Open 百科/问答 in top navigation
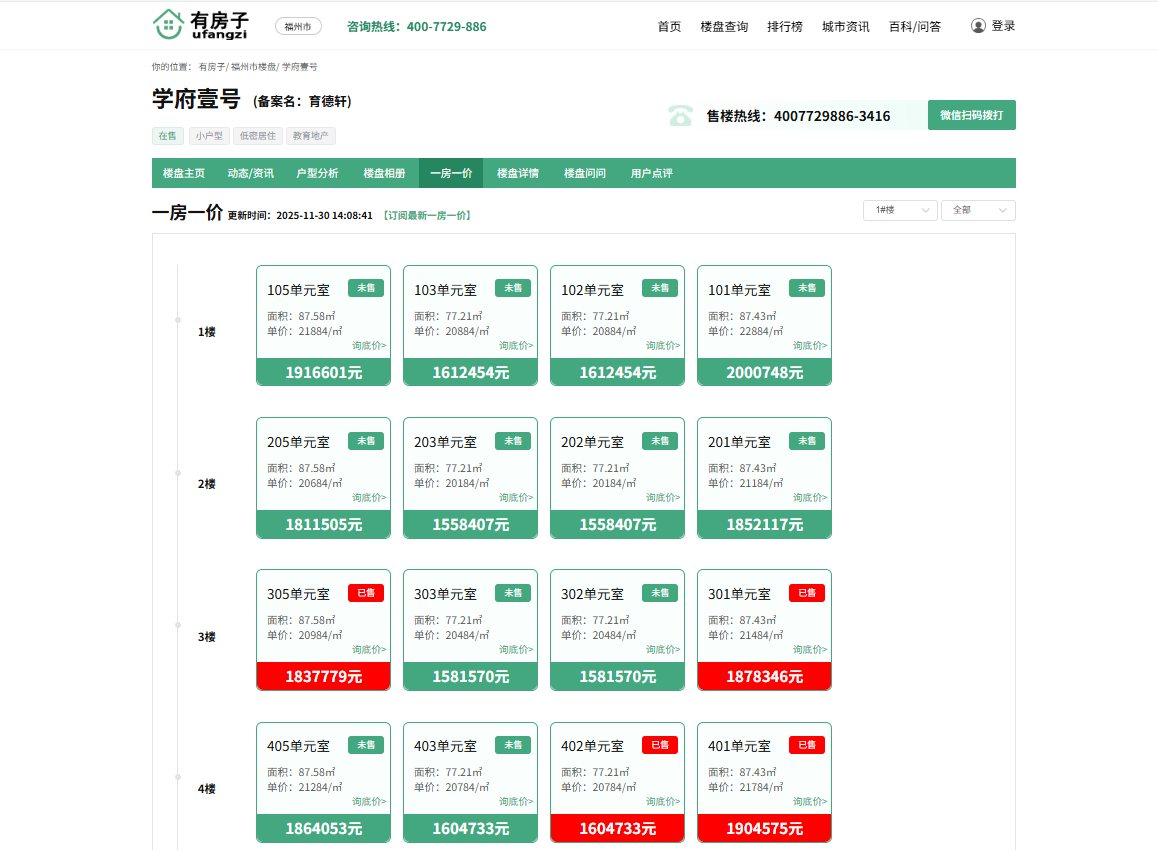Image resolution: width=1158 pixels, height=850 pixels. (x=914, y=27)
